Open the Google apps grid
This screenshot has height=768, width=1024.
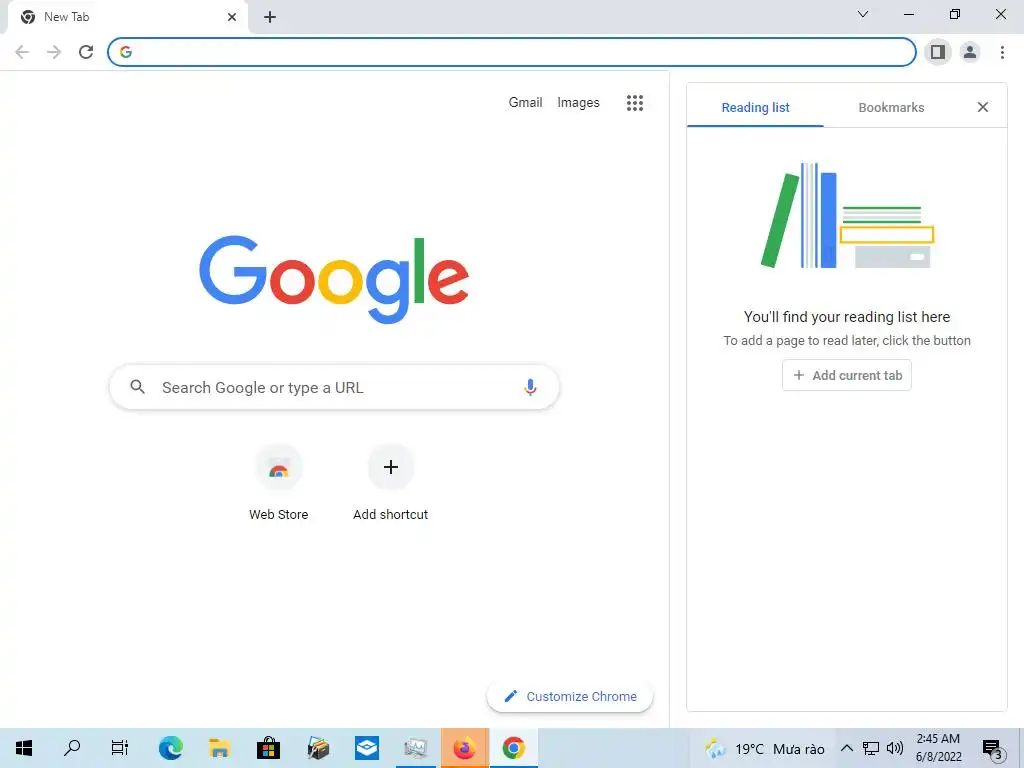click(635, 103)
